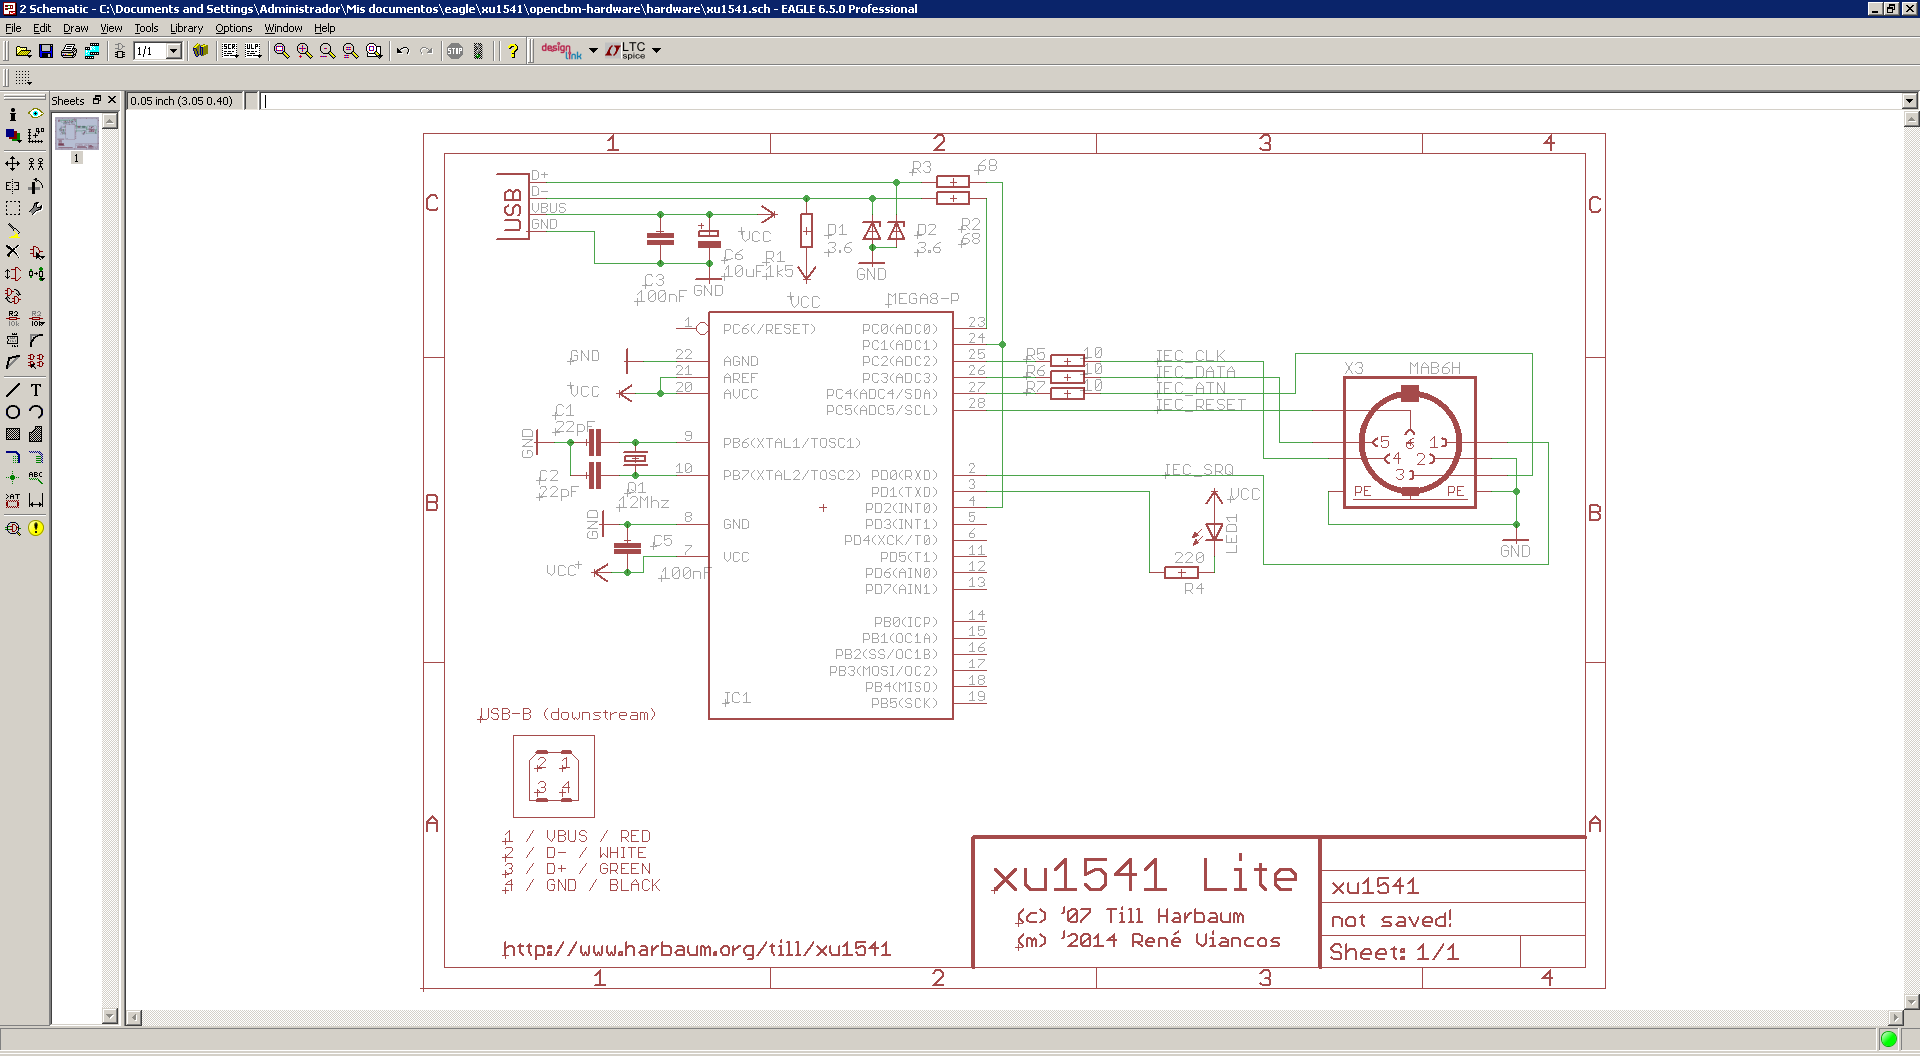This screenshot has width=1920, height=1056.
Task: Pick the Text tool
Action: (36, 390)
